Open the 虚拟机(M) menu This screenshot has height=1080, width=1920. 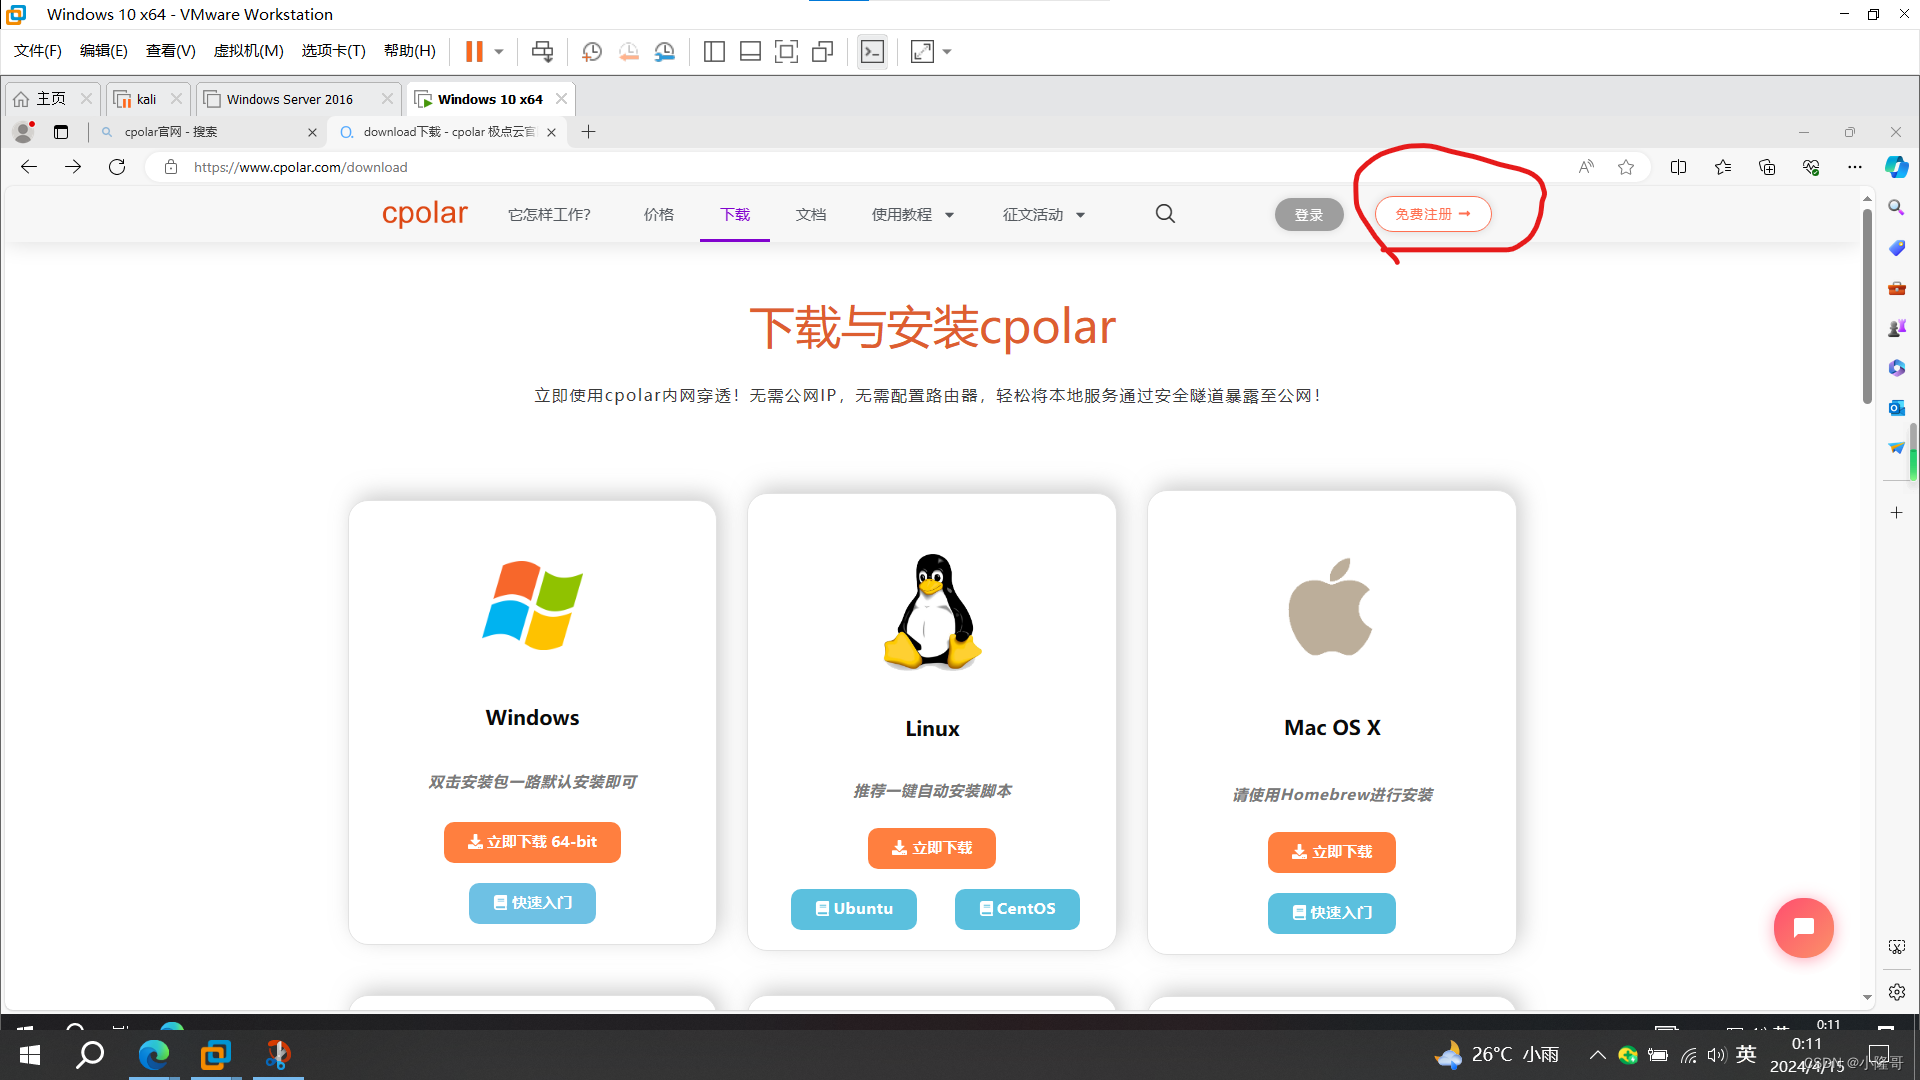(x=248, y=51)
